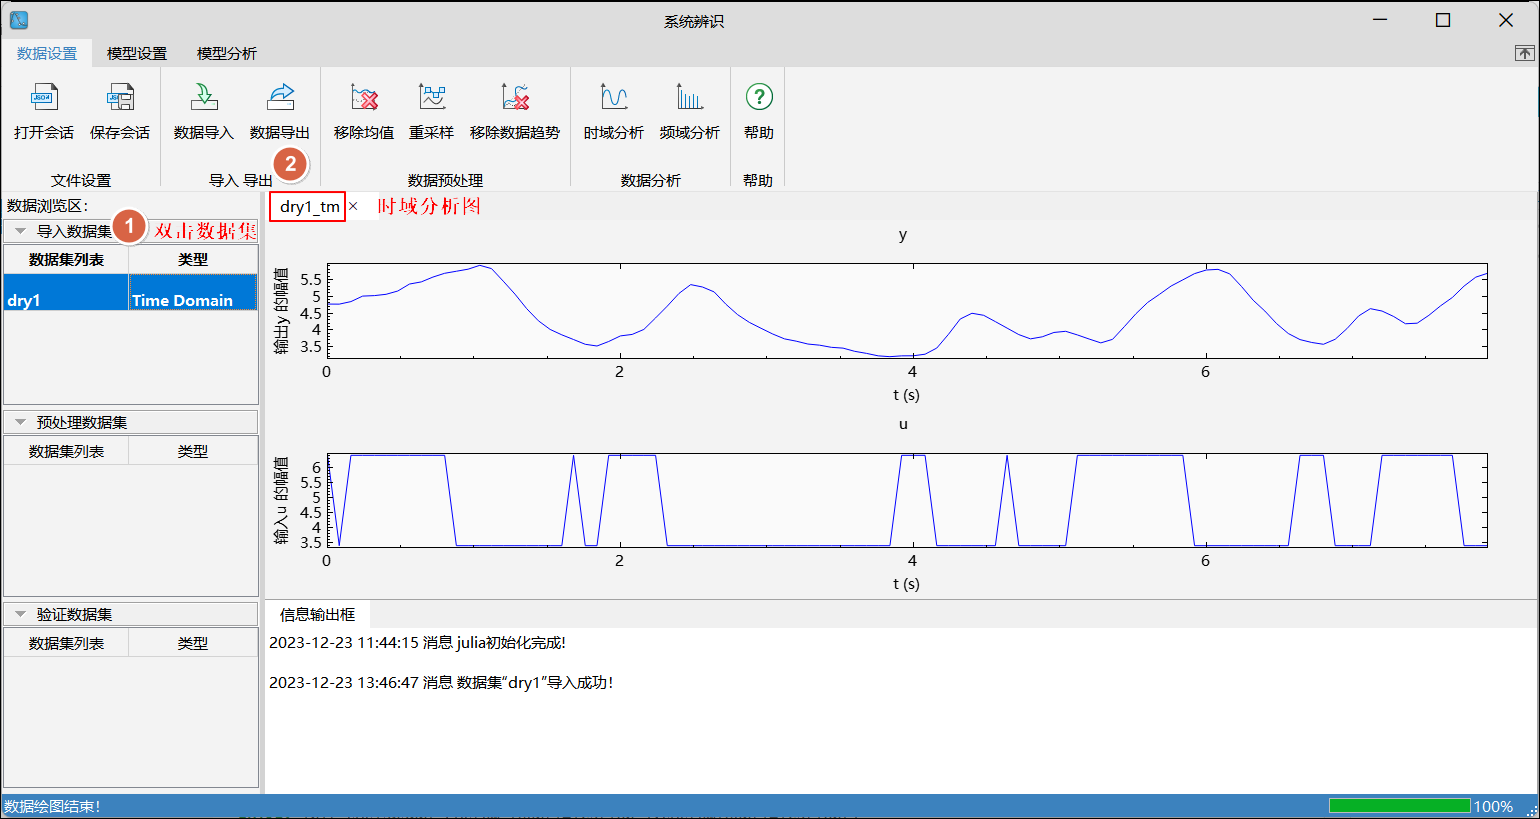1540x819 pixels.
Task: Click the 信息输出框 tab
Action: click(x=317, y=614)
